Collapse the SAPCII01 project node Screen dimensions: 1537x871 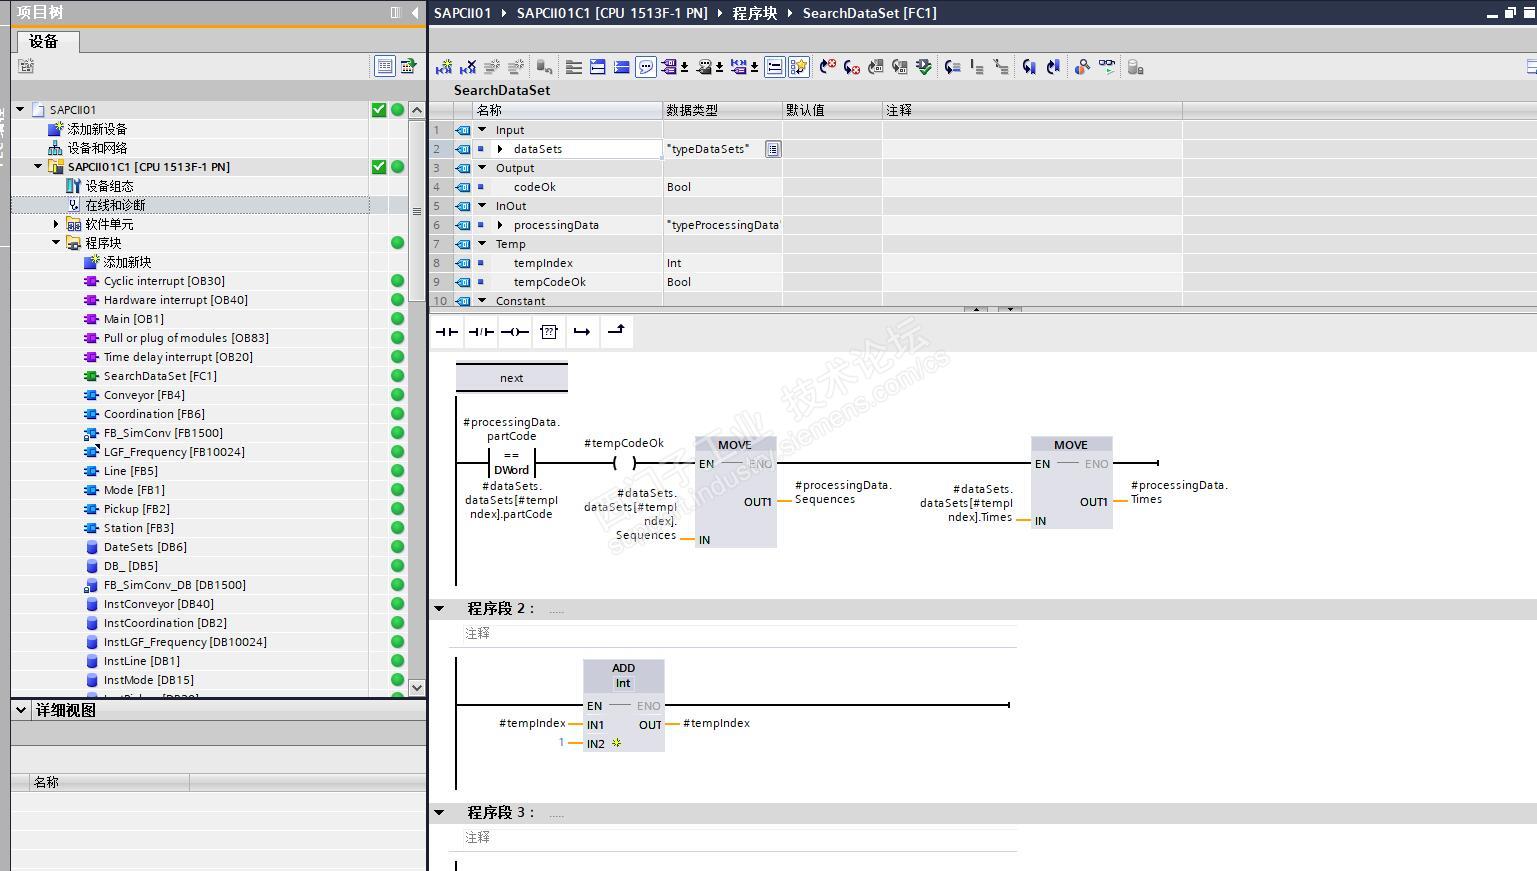(x=20, y=110)
